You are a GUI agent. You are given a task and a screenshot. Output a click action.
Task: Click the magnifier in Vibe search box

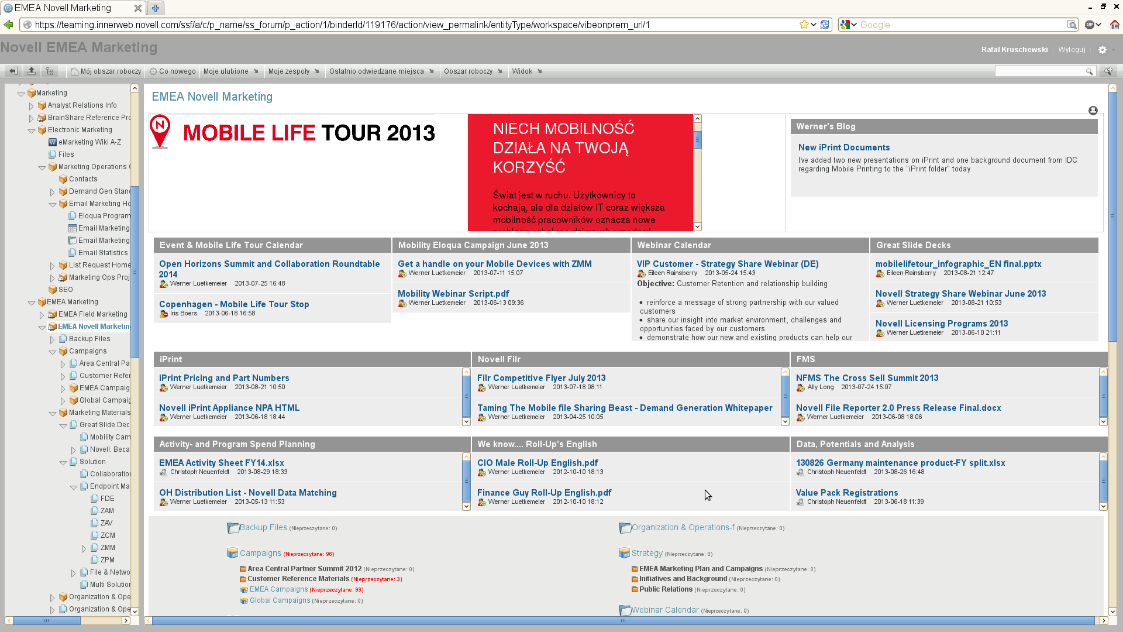click(x=1089, y=71)
